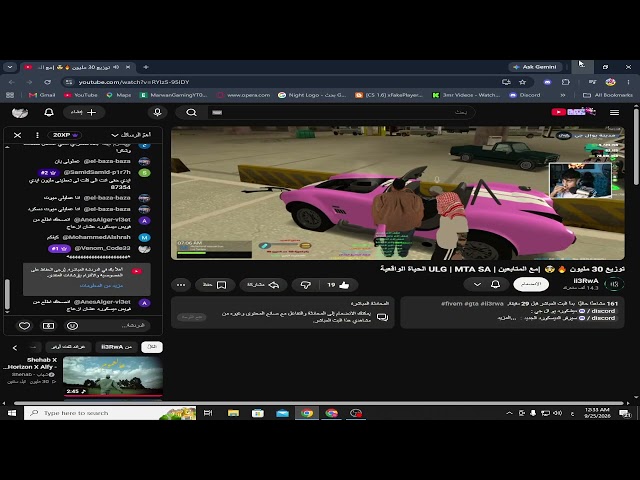Click taskbar volume speaker icon

point(557,413)
